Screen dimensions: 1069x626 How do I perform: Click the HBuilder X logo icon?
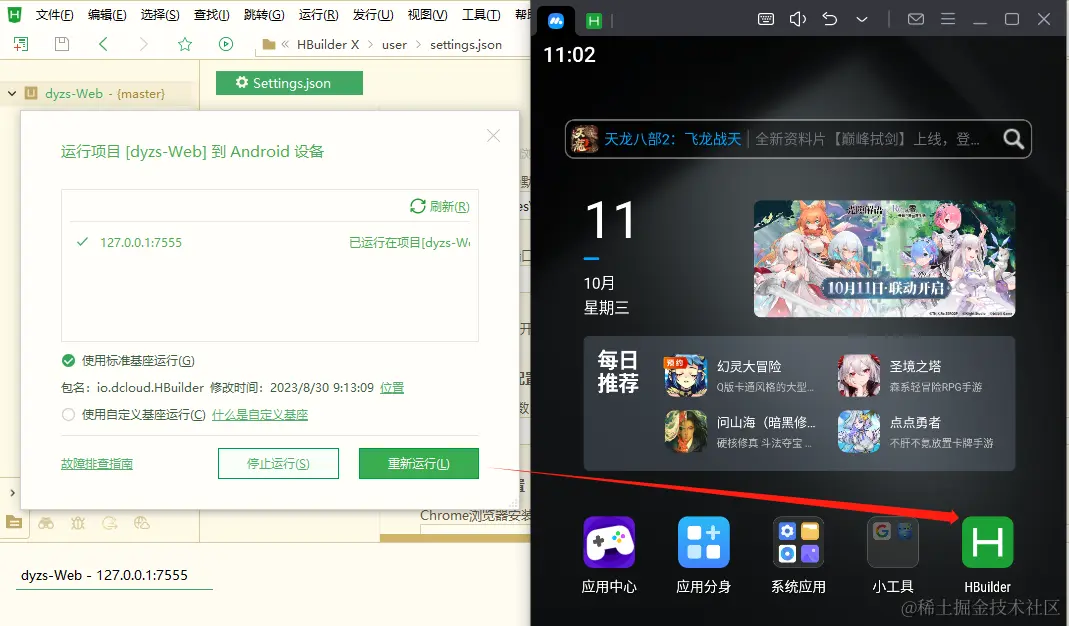click(x=14, y=14)
